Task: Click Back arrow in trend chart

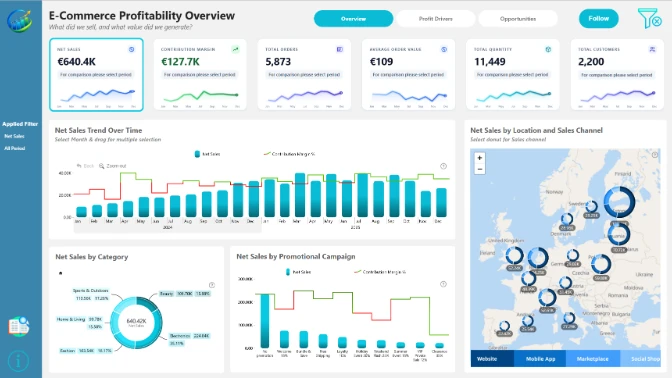Action: 85,166
